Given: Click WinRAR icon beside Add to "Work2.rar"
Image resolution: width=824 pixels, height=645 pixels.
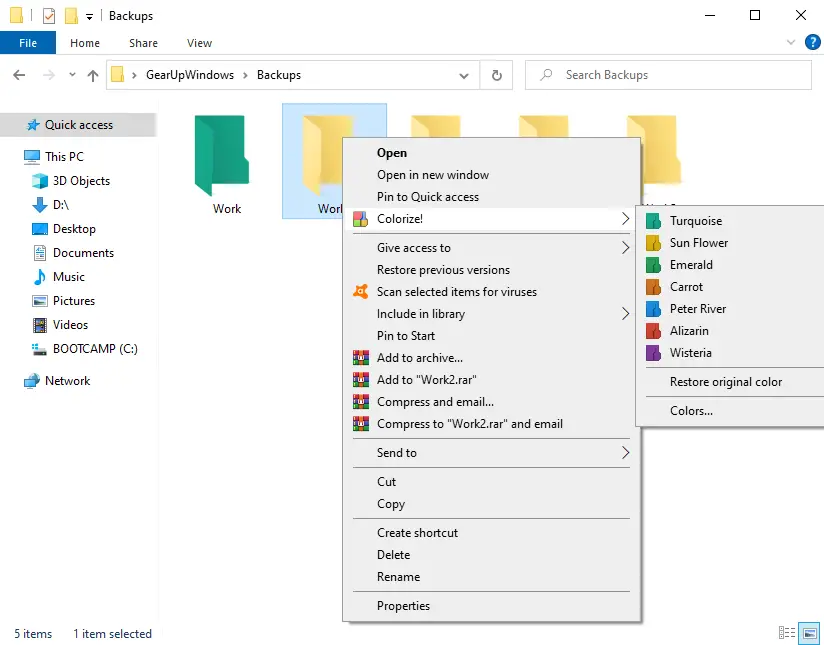Looking at the screenshot, I should [360, 380].
